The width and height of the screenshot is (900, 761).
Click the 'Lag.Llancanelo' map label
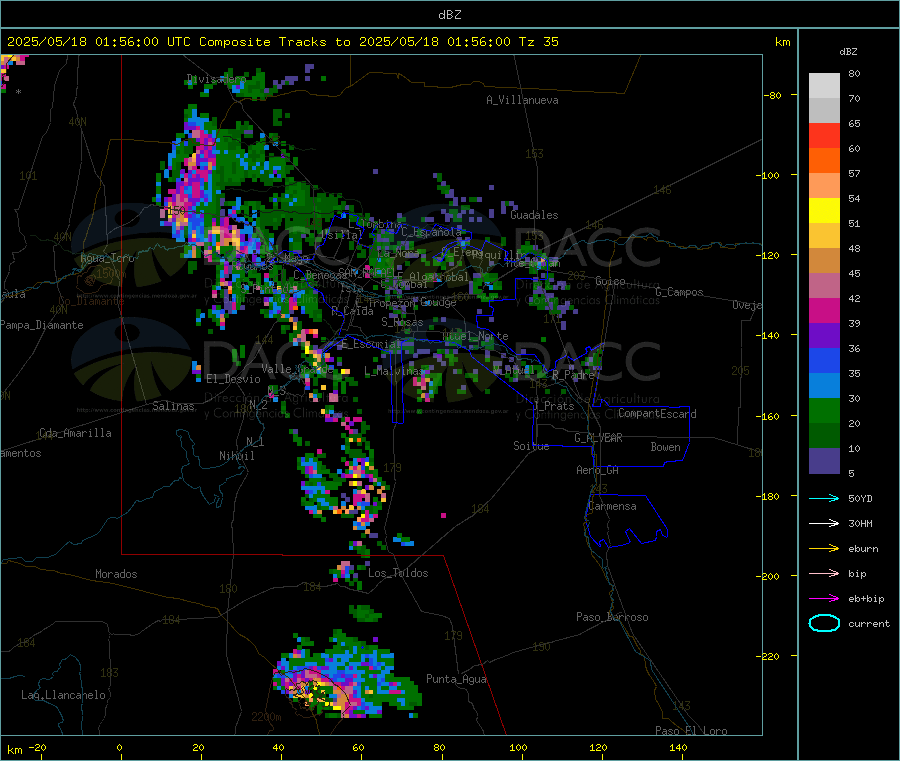pos(63,695)
